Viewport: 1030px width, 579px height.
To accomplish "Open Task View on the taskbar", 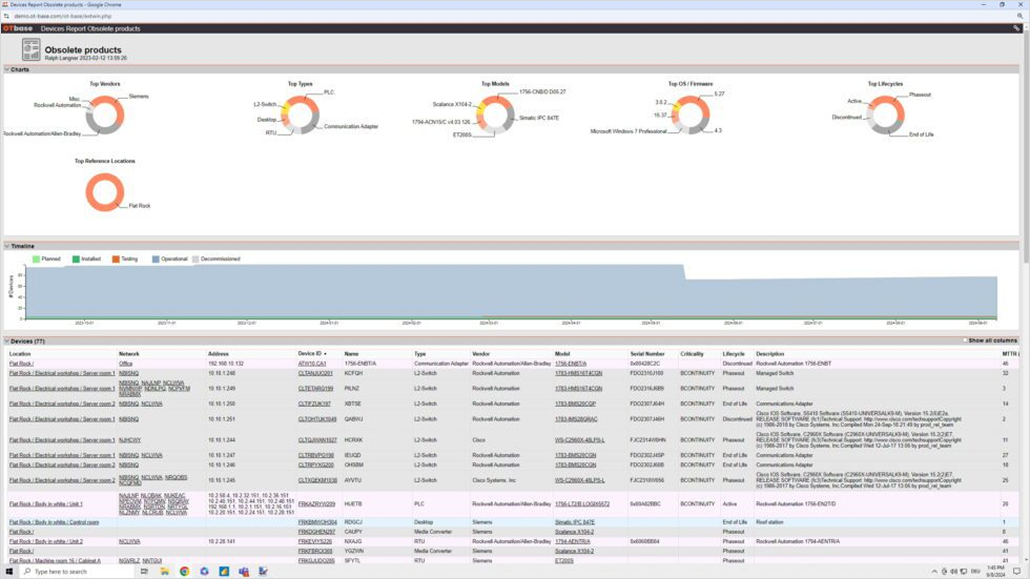I will click(144, 571).
